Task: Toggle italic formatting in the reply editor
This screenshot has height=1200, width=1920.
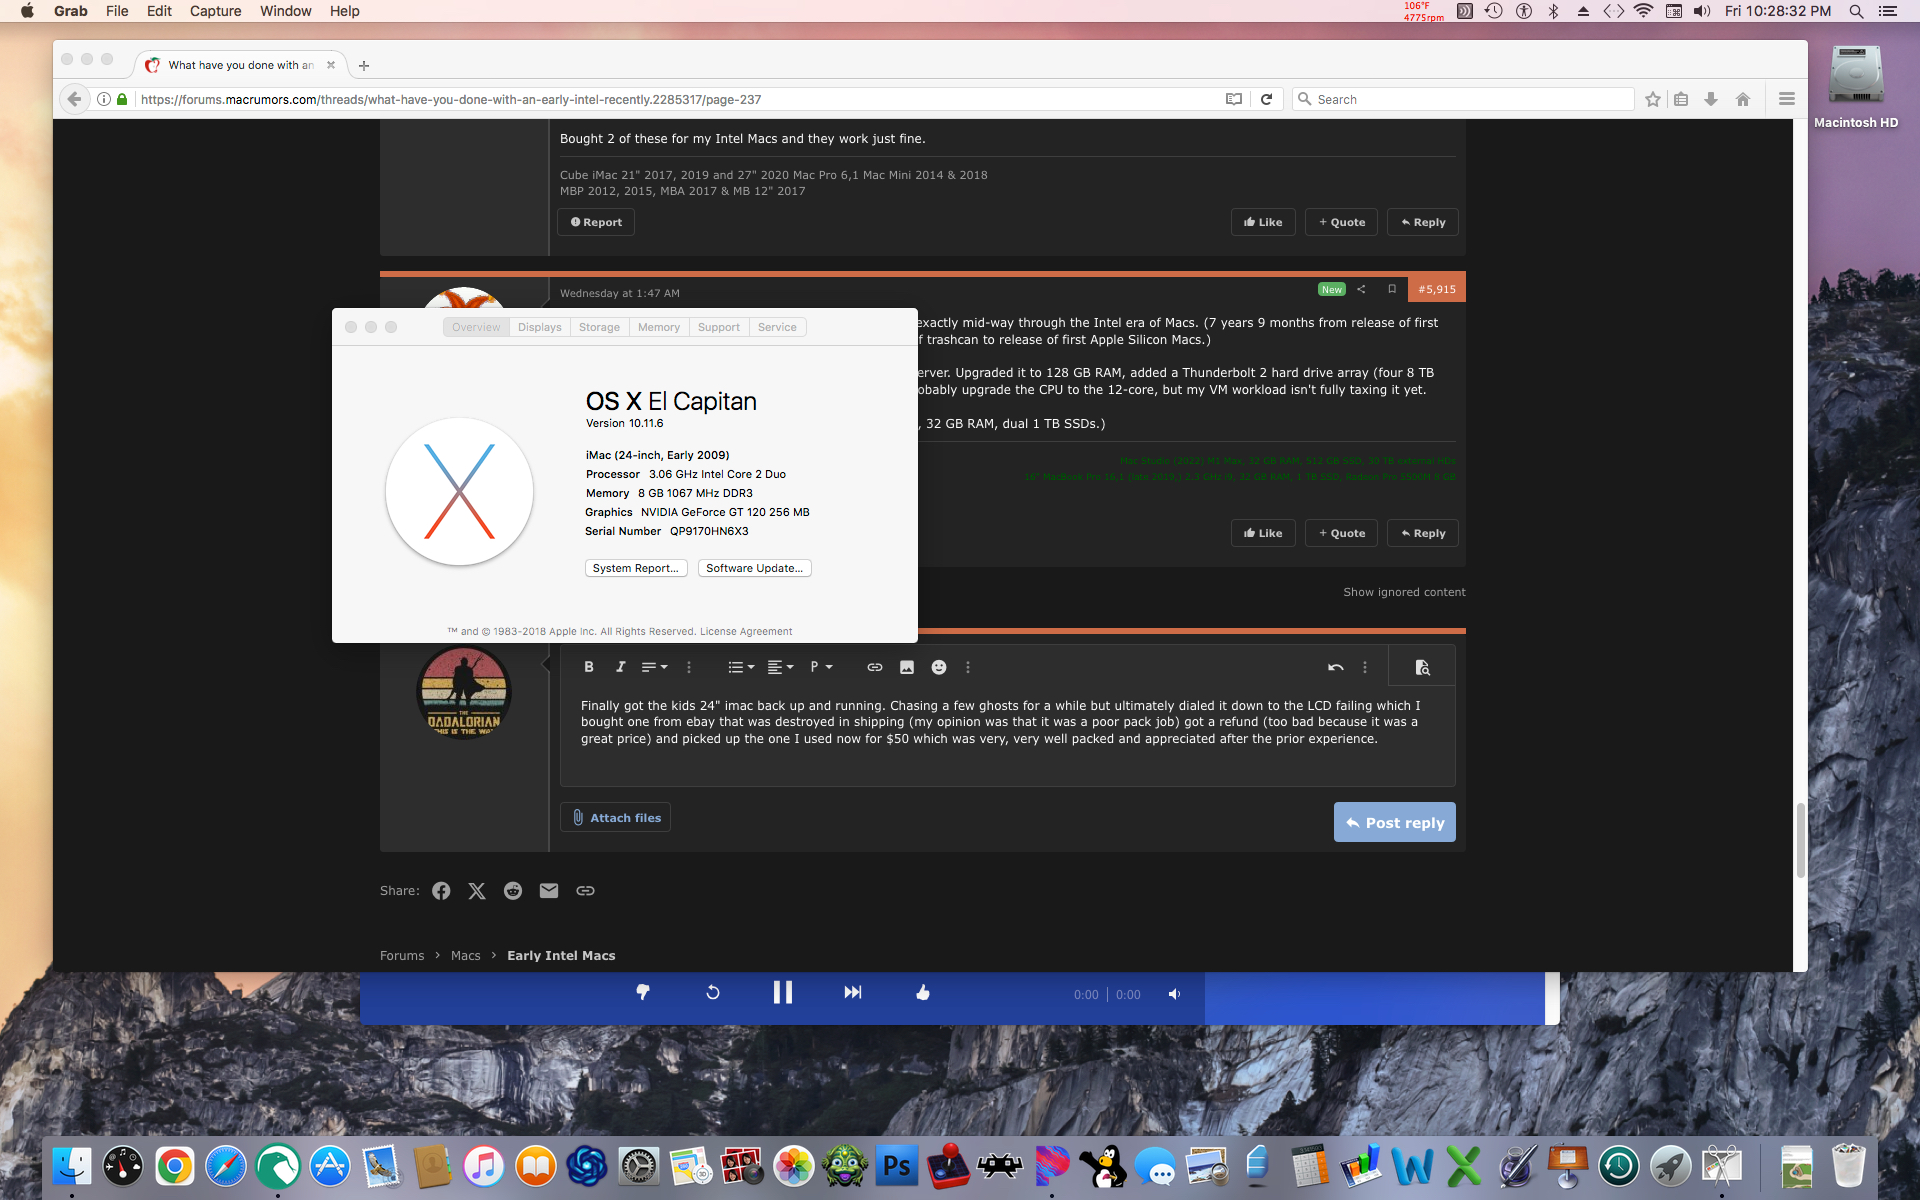Action: coord(620,667)
